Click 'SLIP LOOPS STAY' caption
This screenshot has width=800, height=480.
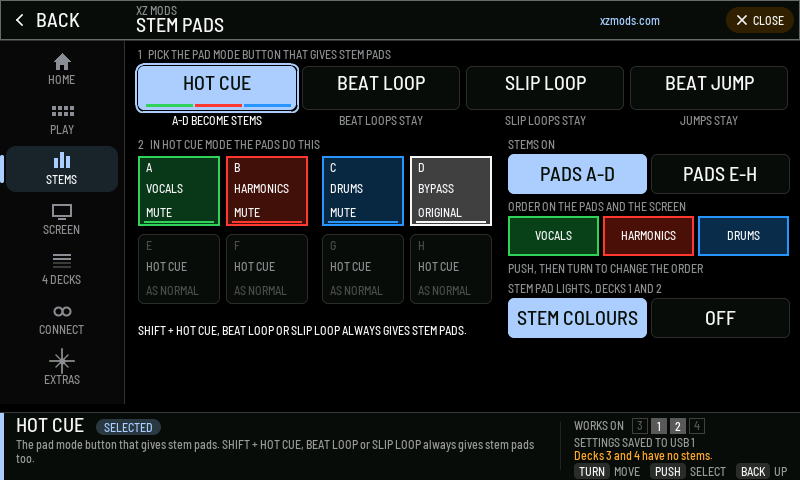pyautogui.click(x=545, y=121)
